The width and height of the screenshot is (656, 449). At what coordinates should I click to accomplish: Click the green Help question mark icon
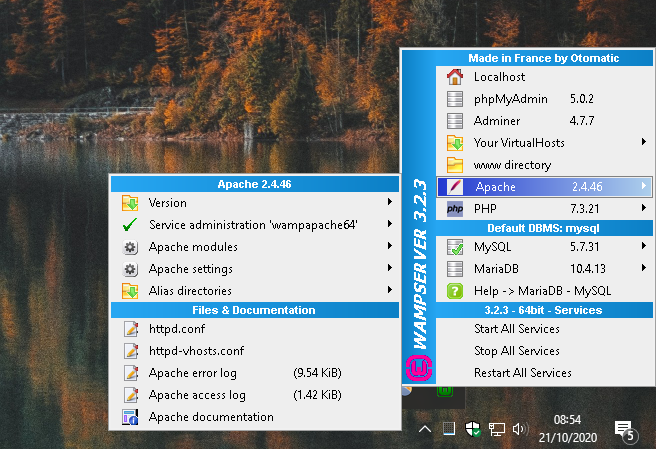455,291
